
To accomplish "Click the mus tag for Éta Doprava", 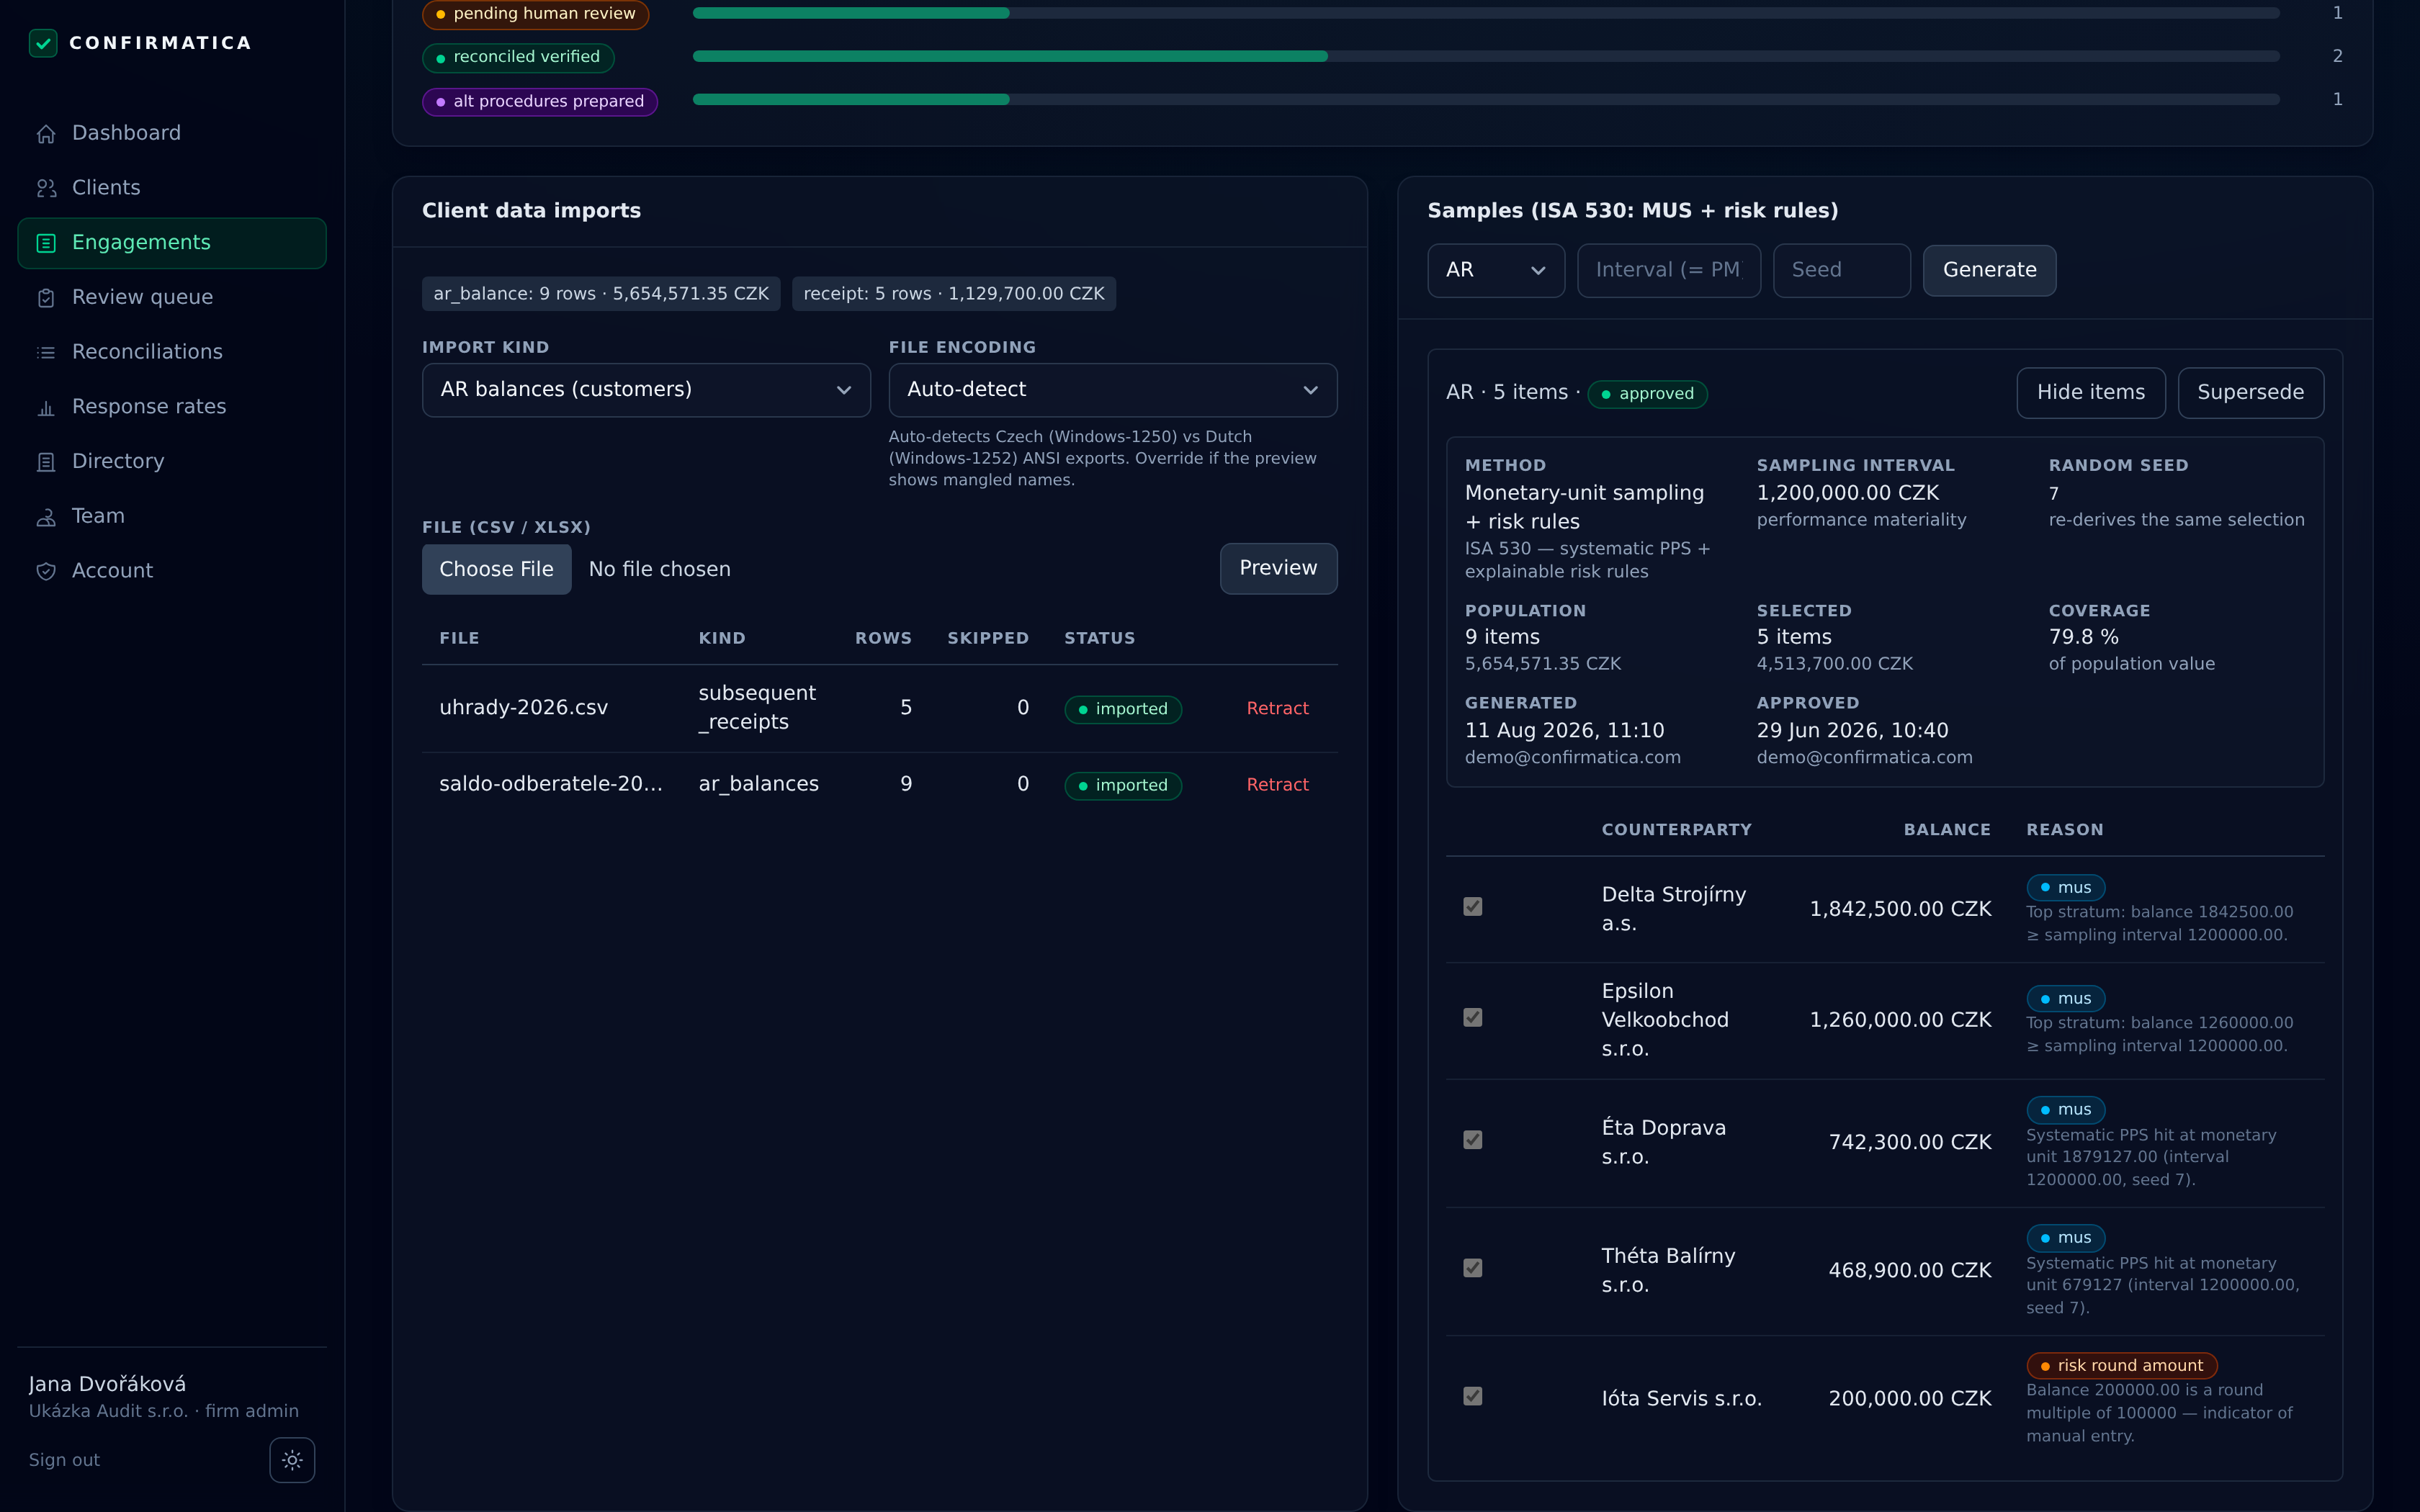I will (2066, 1110).
